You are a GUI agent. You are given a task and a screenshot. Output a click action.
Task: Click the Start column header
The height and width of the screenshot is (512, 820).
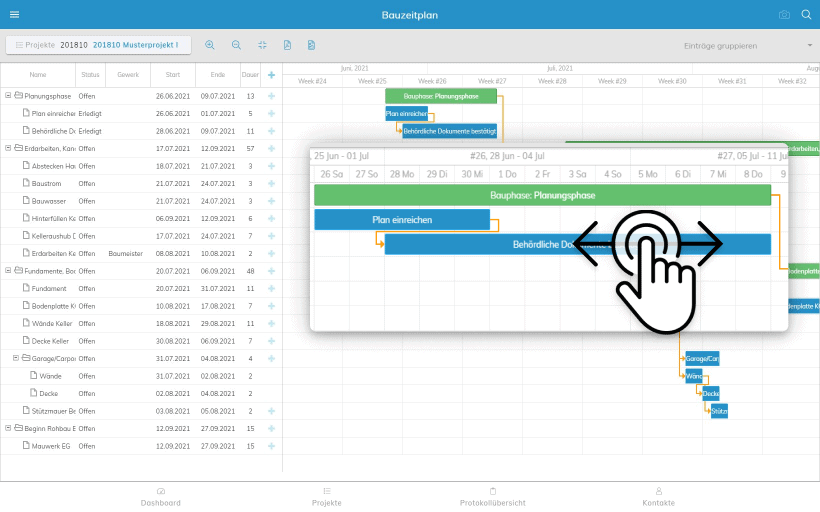(173, 75)
